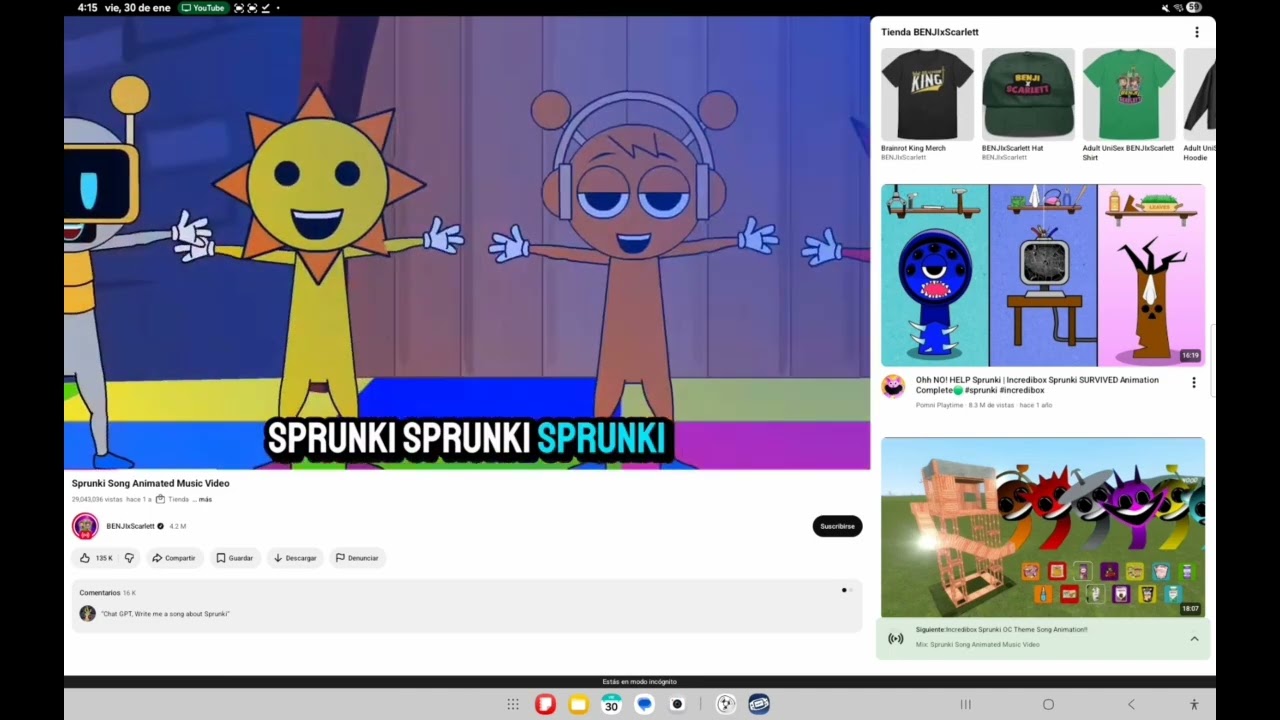Expand the description with 'más'

205,499
